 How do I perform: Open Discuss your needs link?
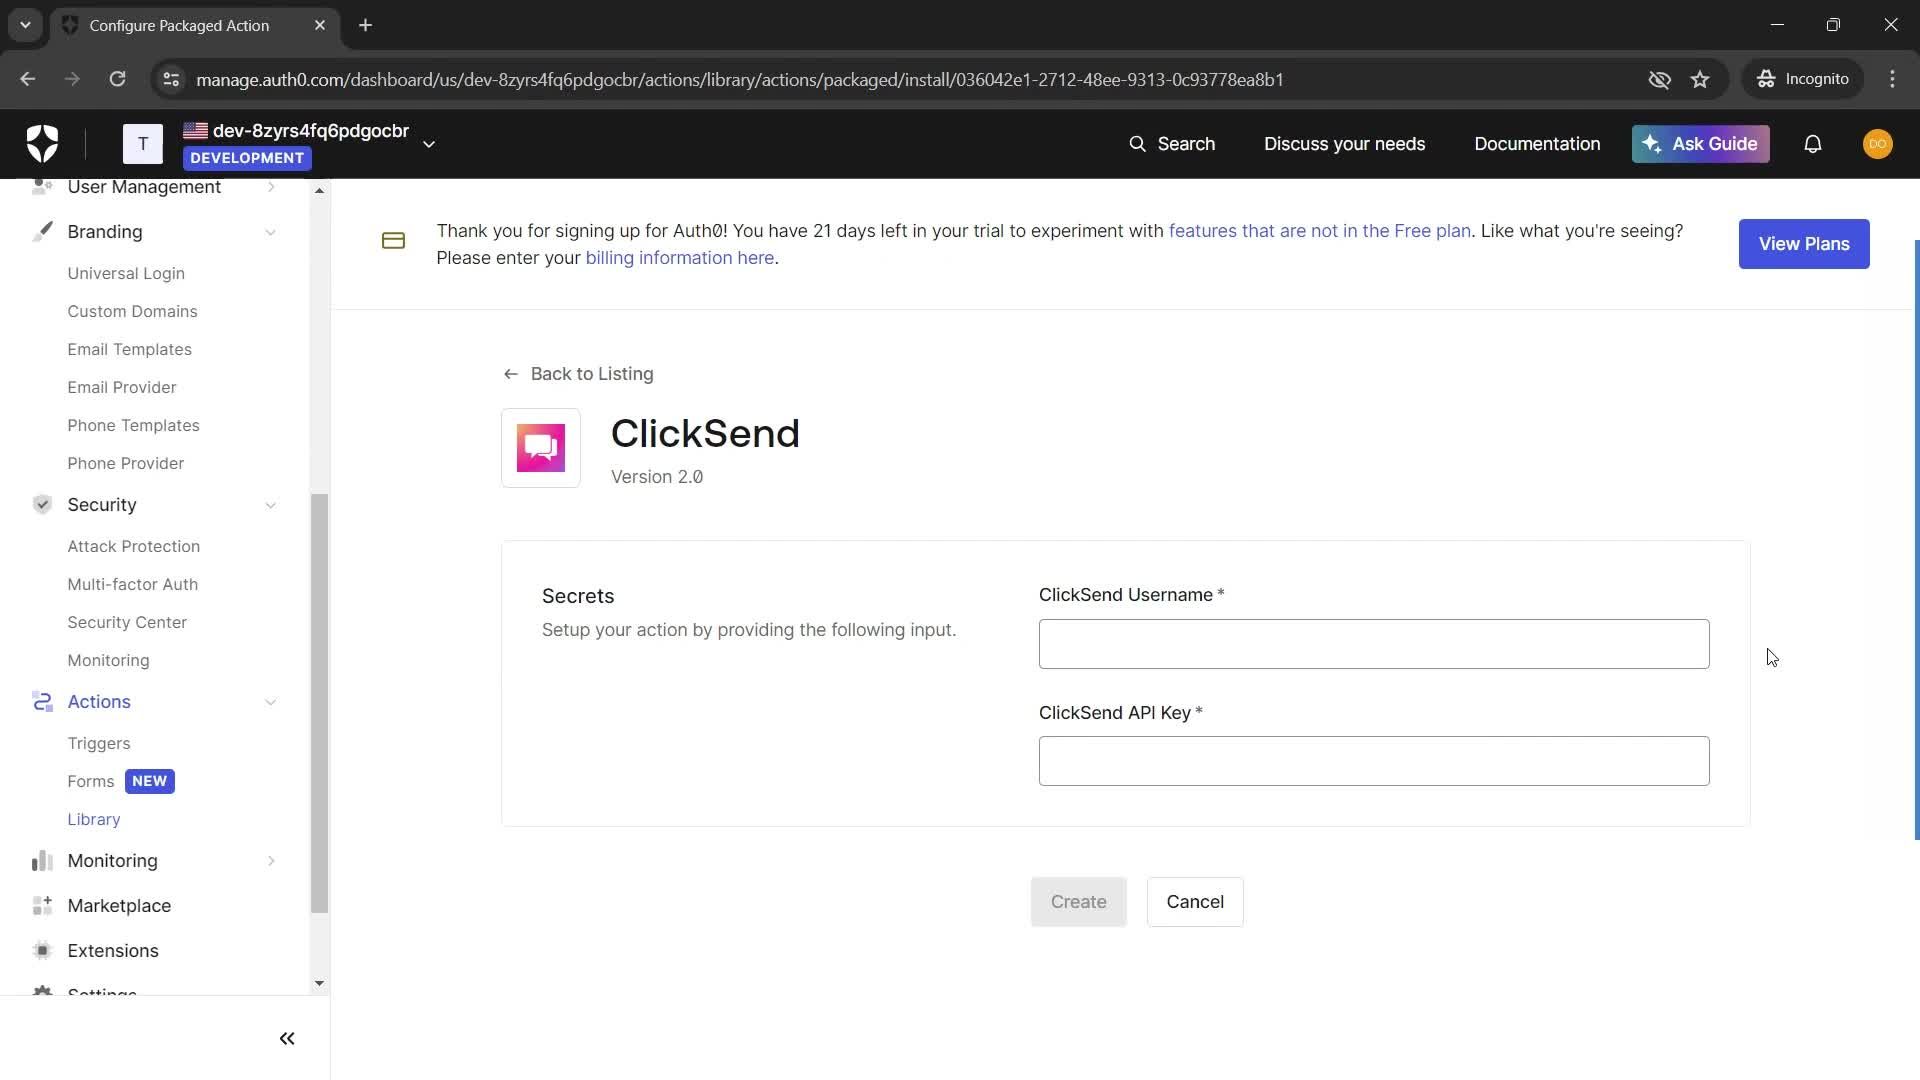(1344, 144)
